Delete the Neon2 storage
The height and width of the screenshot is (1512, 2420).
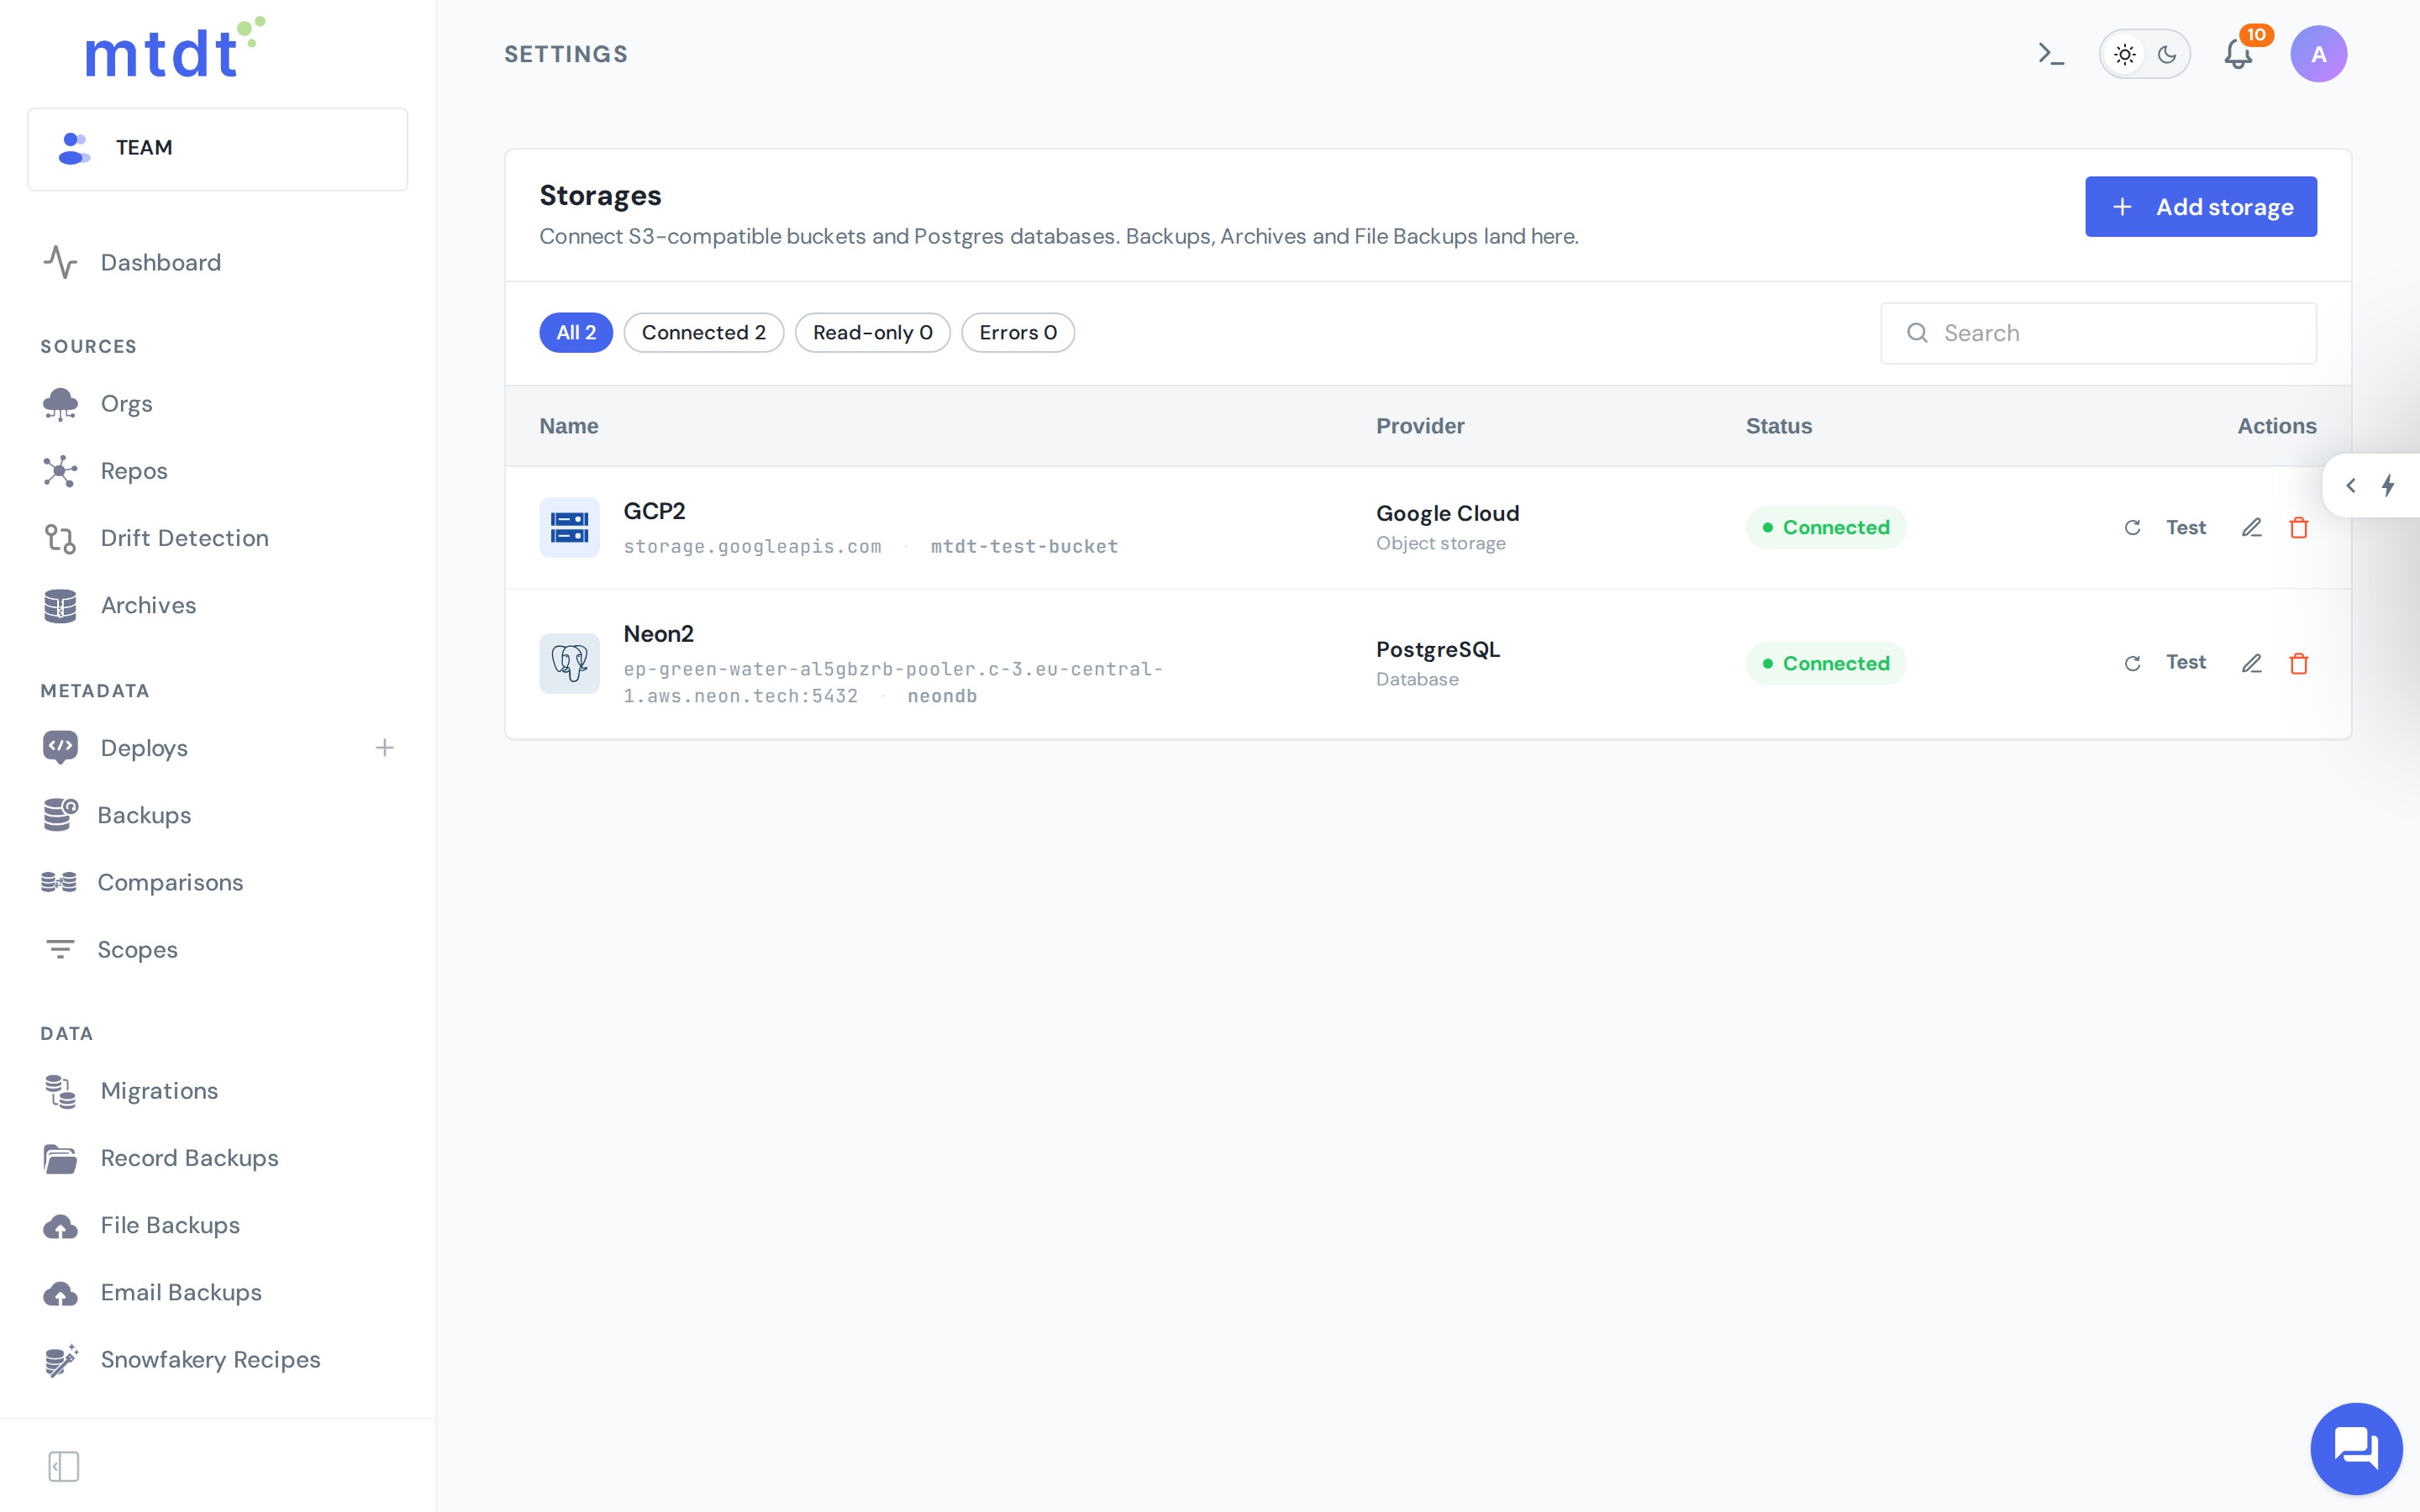click(2299, 664)
